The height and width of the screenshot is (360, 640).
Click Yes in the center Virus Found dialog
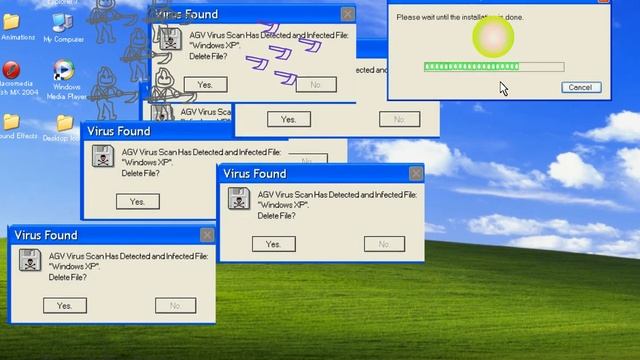(273, 244)
